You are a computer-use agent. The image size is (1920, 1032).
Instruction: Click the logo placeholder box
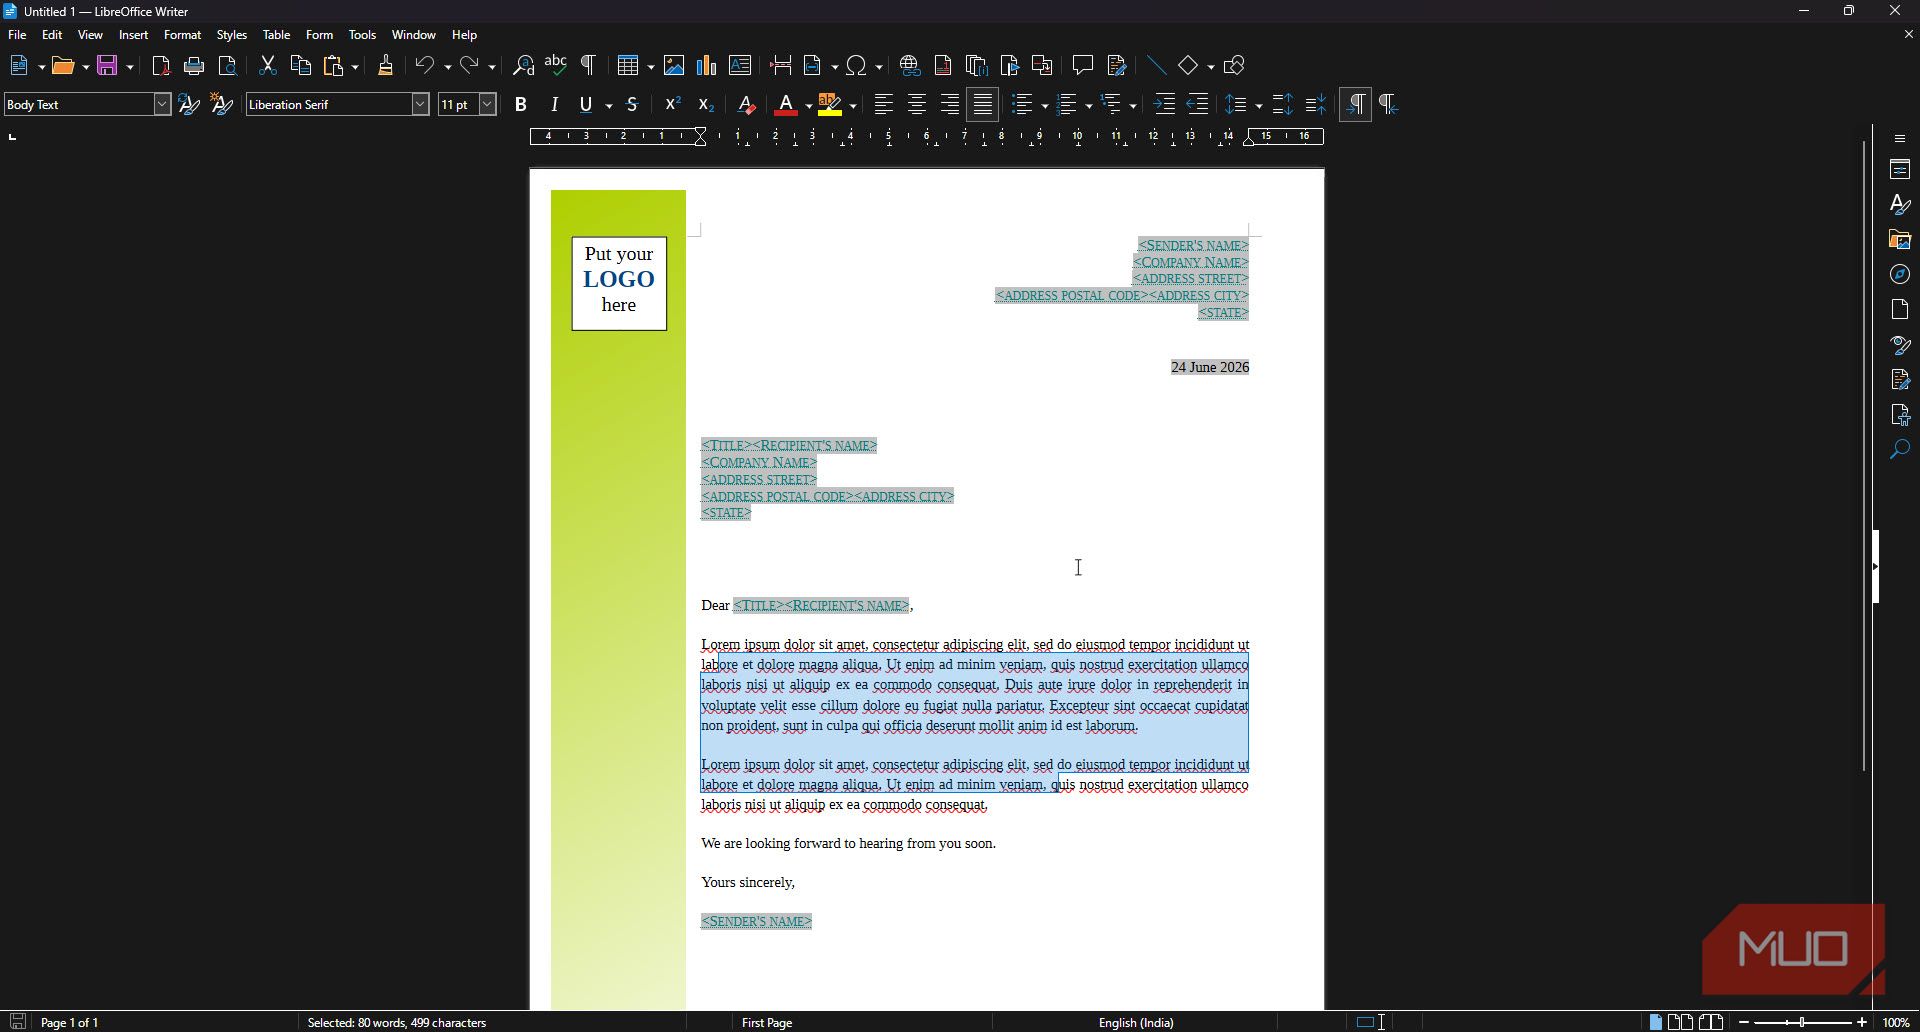pyautogui.click(x=619, y=283)
